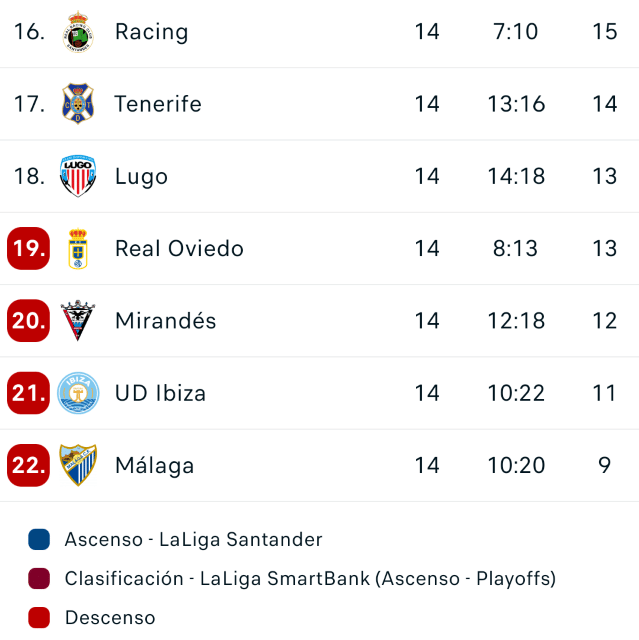This screenshot has width=639, height=640.
Task: Open the Racing team name link
Action: point(151,32)
